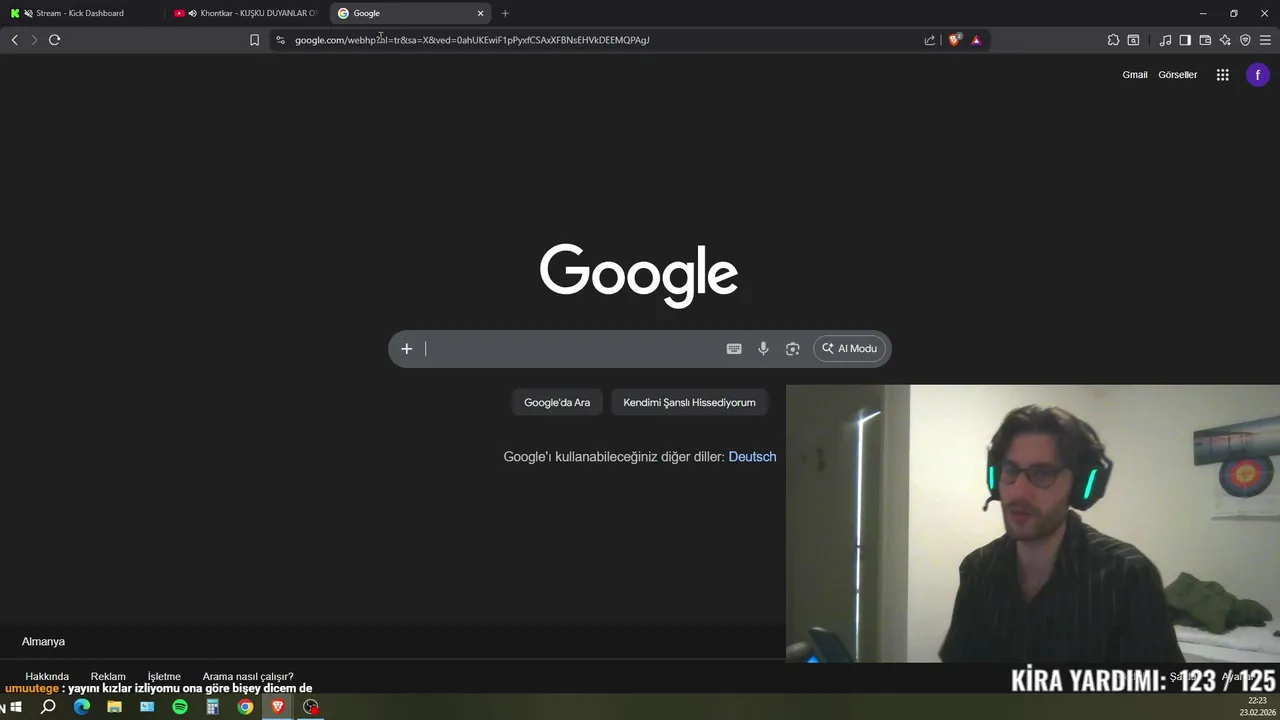Open the Brave VPN shield

point(1245,40)
